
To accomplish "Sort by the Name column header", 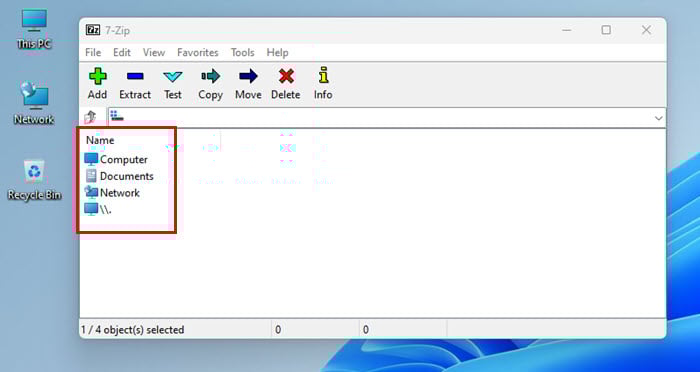I will click(x=100, y=140).
